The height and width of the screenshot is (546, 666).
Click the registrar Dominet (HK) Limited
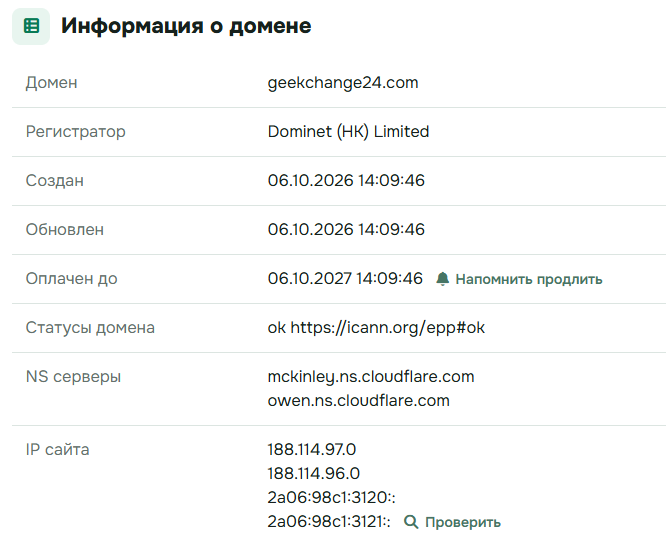(348, 132)
